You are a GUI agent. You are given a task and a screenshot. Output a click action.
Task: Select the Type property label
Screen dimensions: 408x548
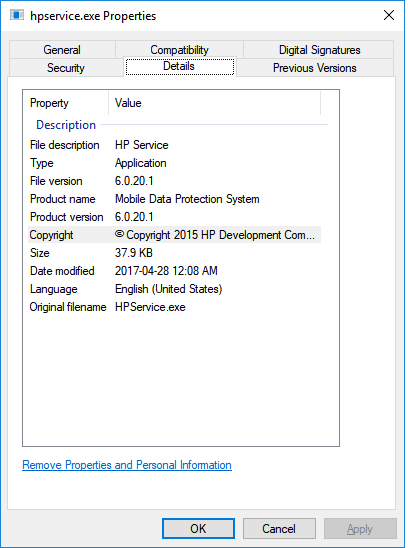(x=42, y=163)
